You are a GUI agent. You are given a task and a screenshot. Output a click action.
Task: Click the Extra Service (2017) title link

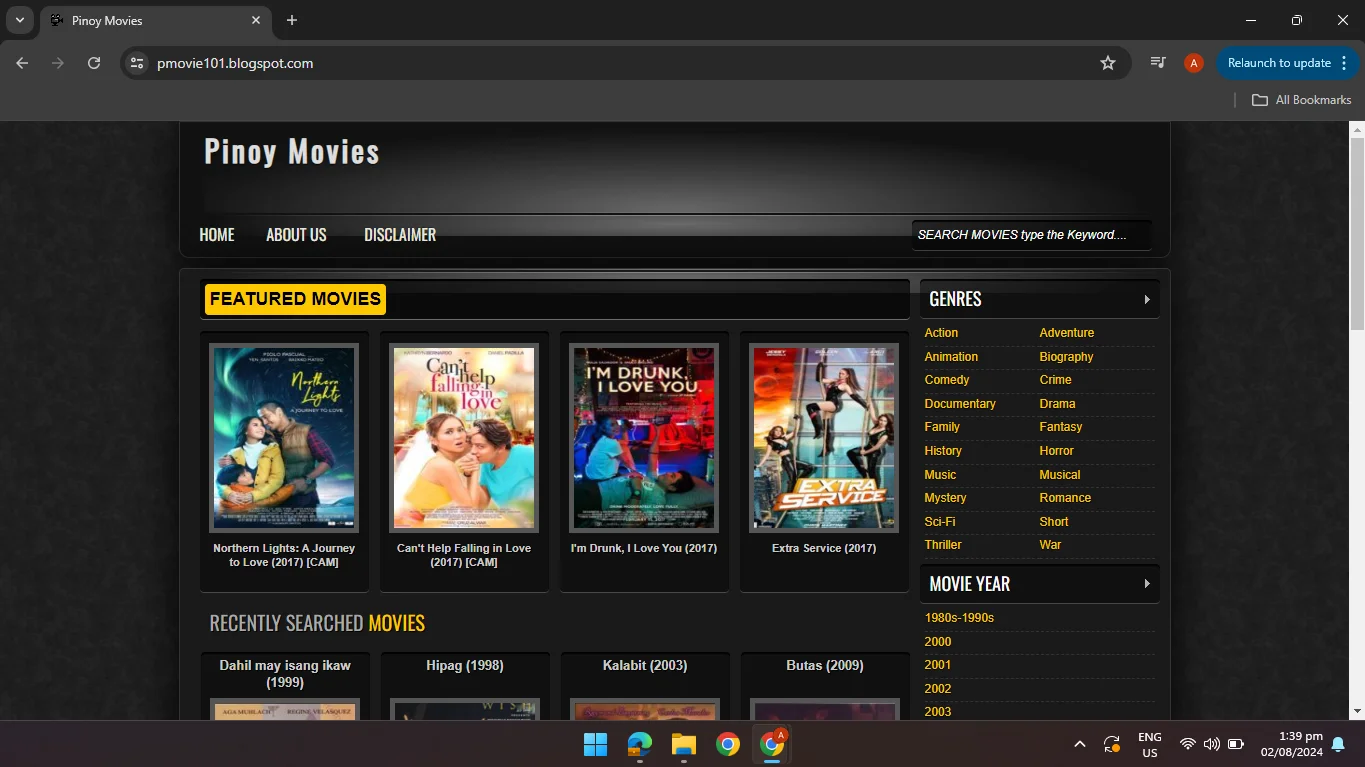[x=824, y=548]
